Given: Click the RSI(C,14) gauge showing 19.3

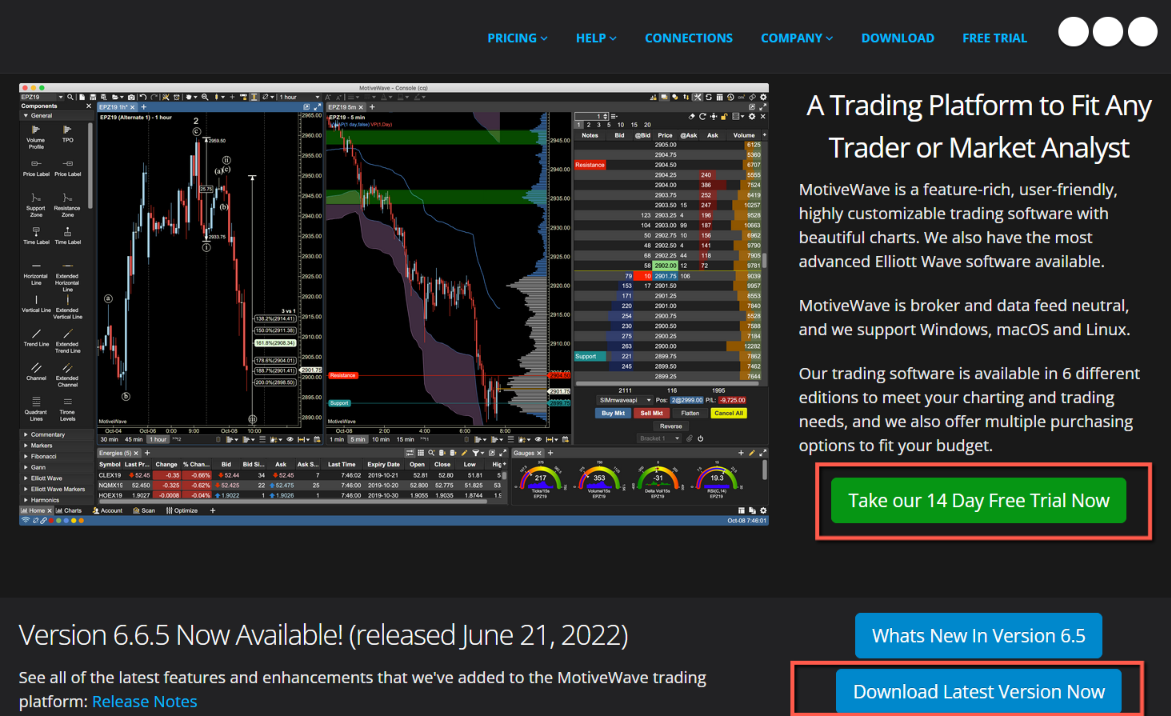Looking at the screenshot, I should [x=716, y=479].
